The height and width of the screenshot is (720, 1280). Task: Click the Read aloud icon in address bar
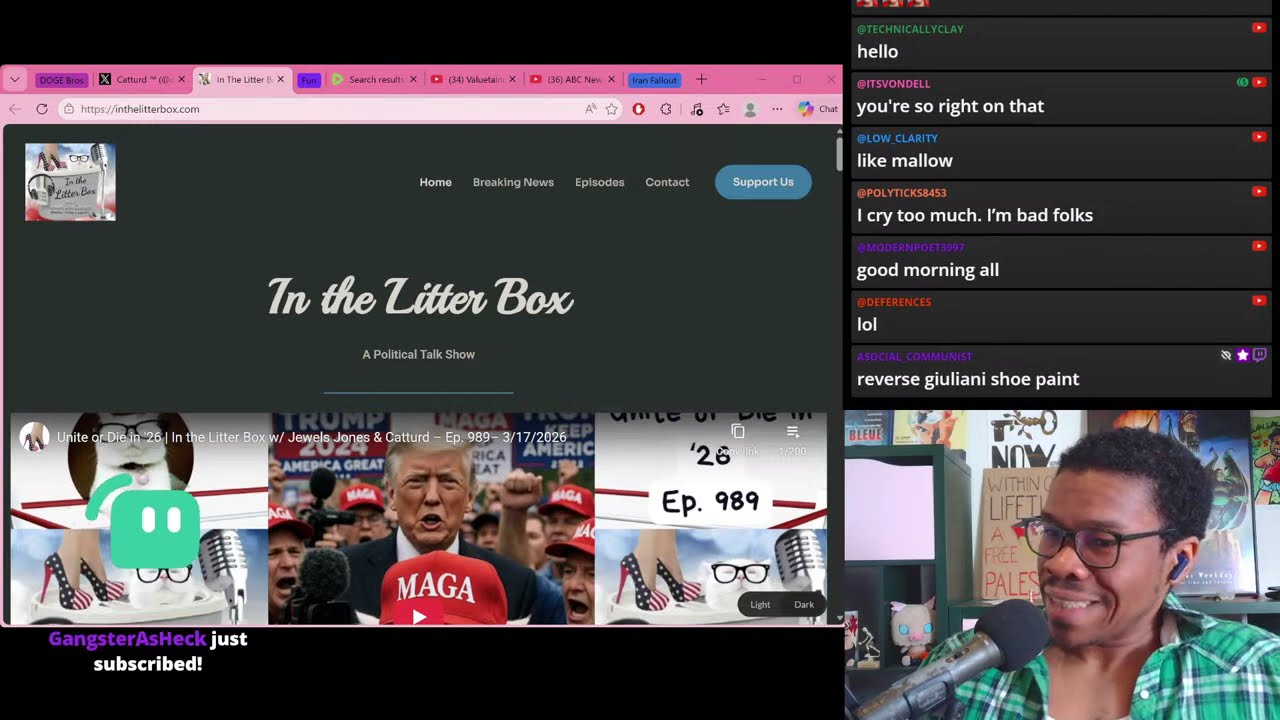[x=591, y=109]
